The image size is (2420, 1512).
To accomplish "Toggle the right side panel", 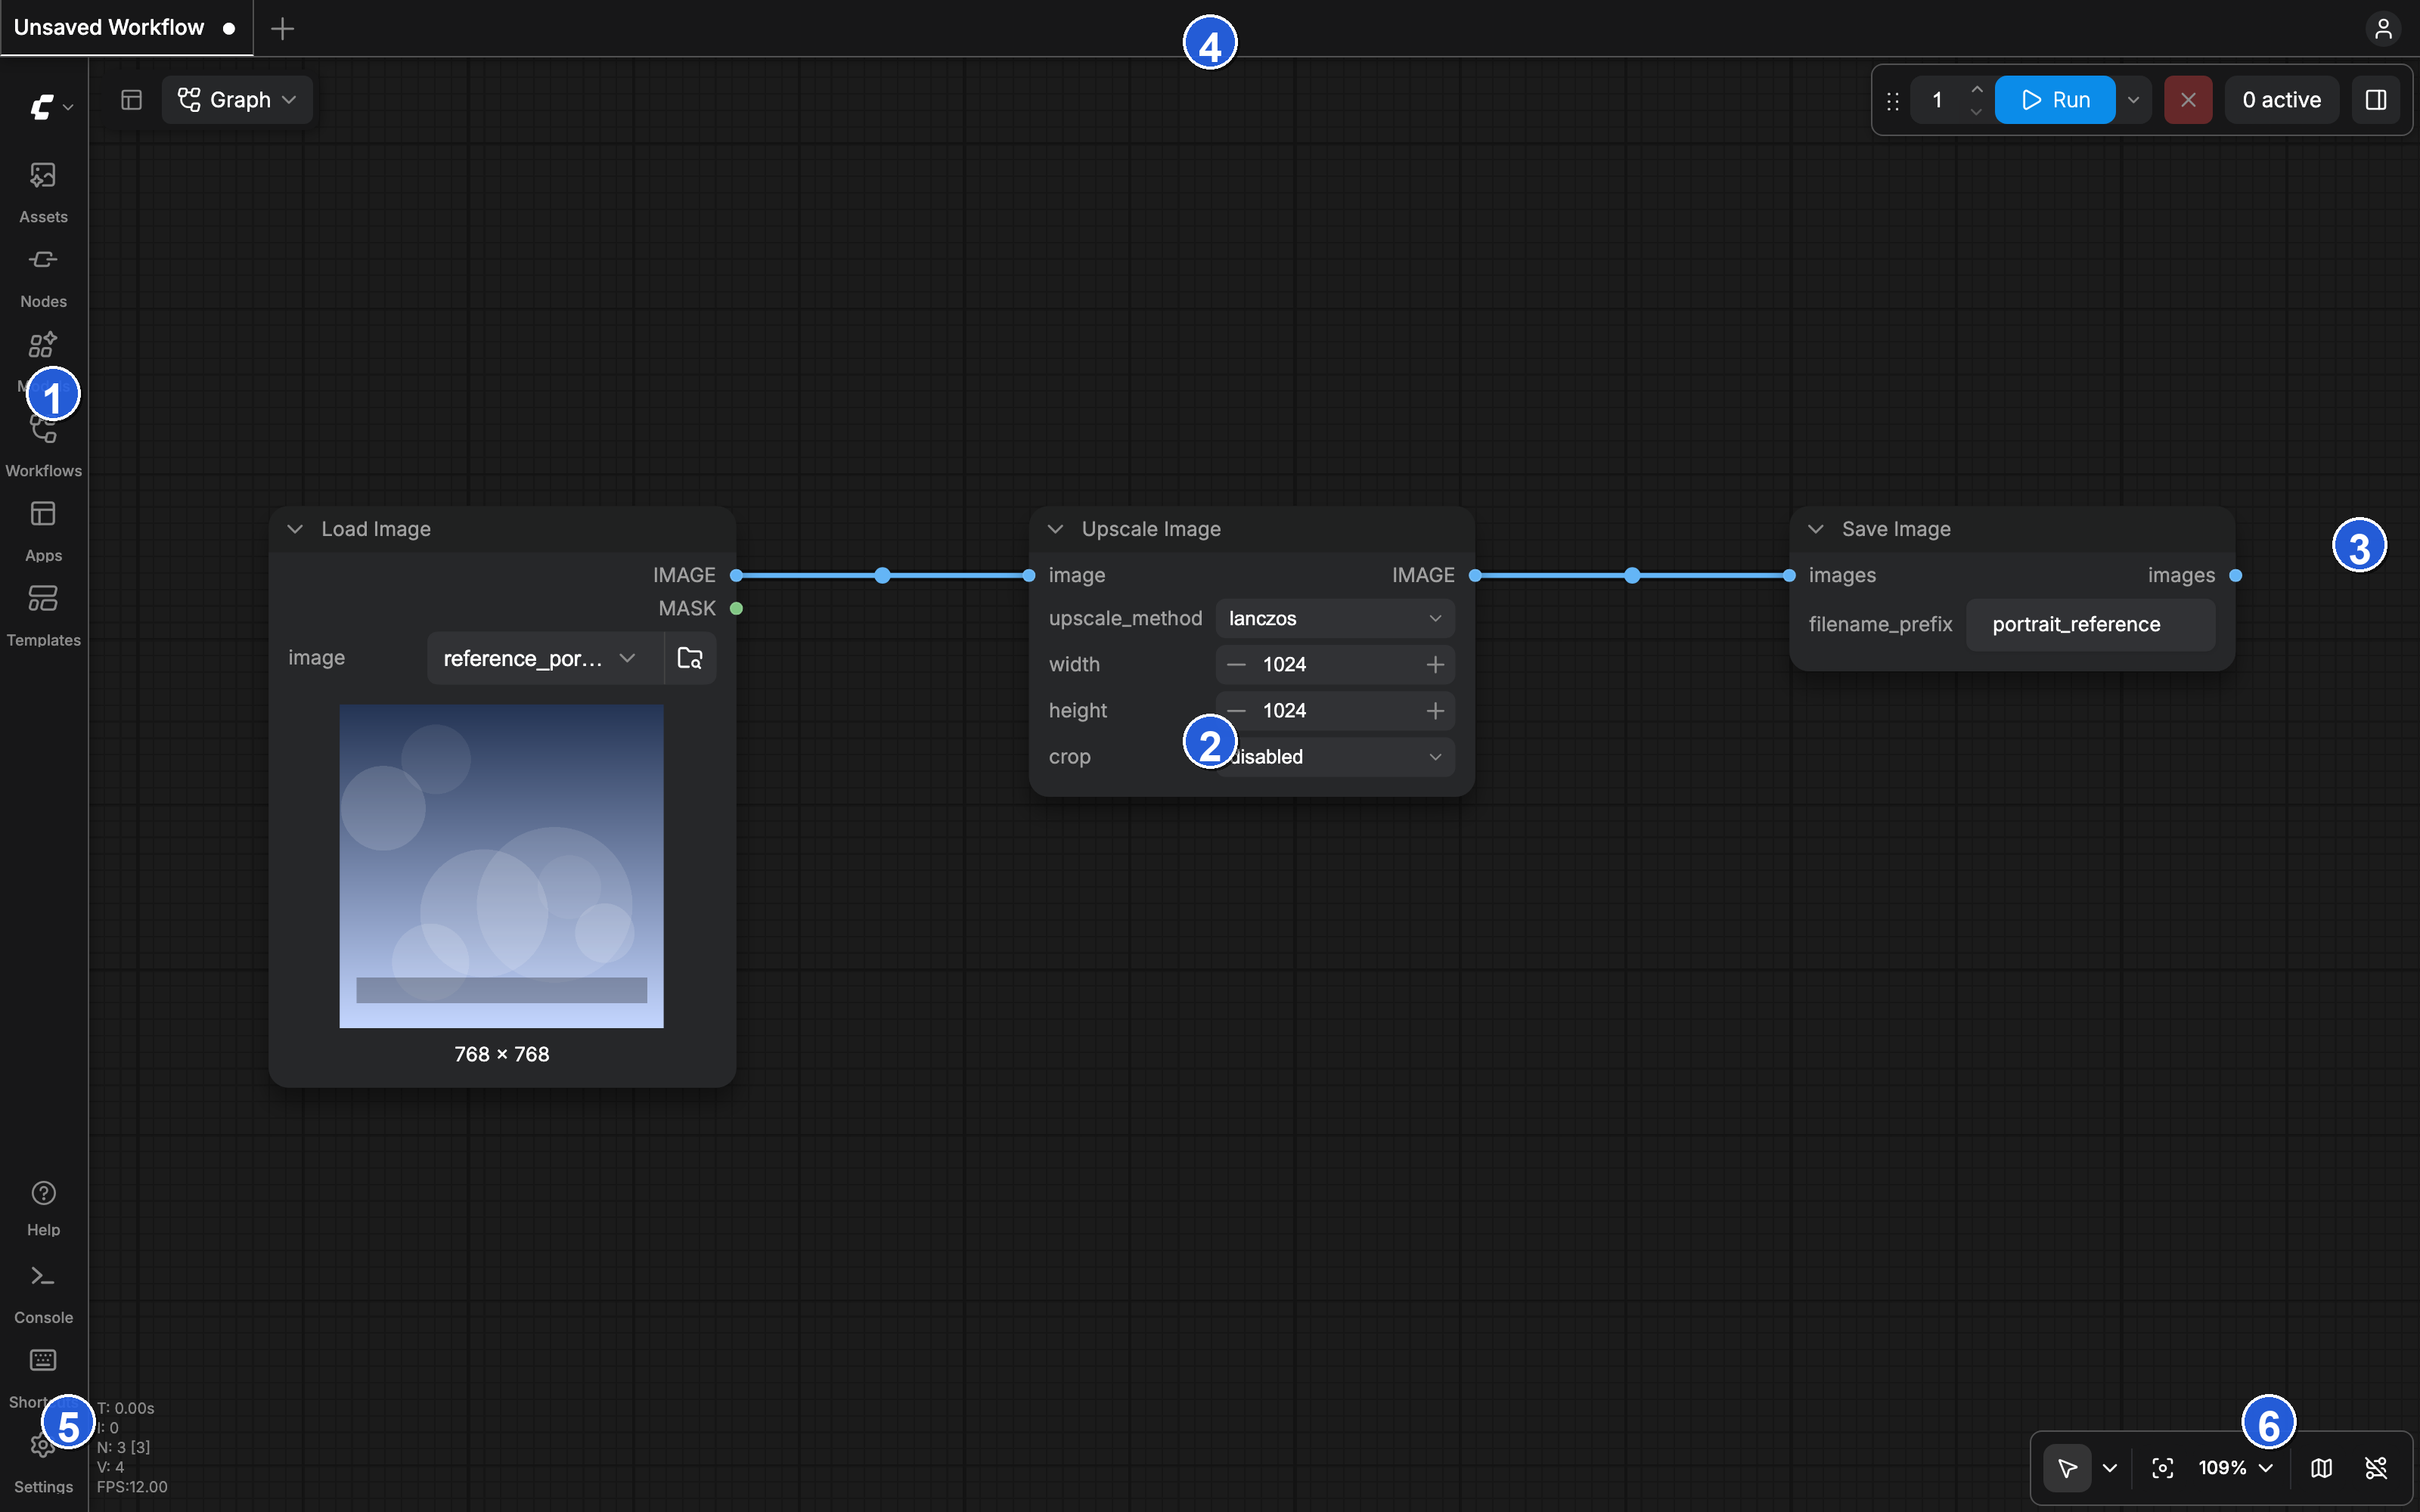I will tap(2375, 100).
